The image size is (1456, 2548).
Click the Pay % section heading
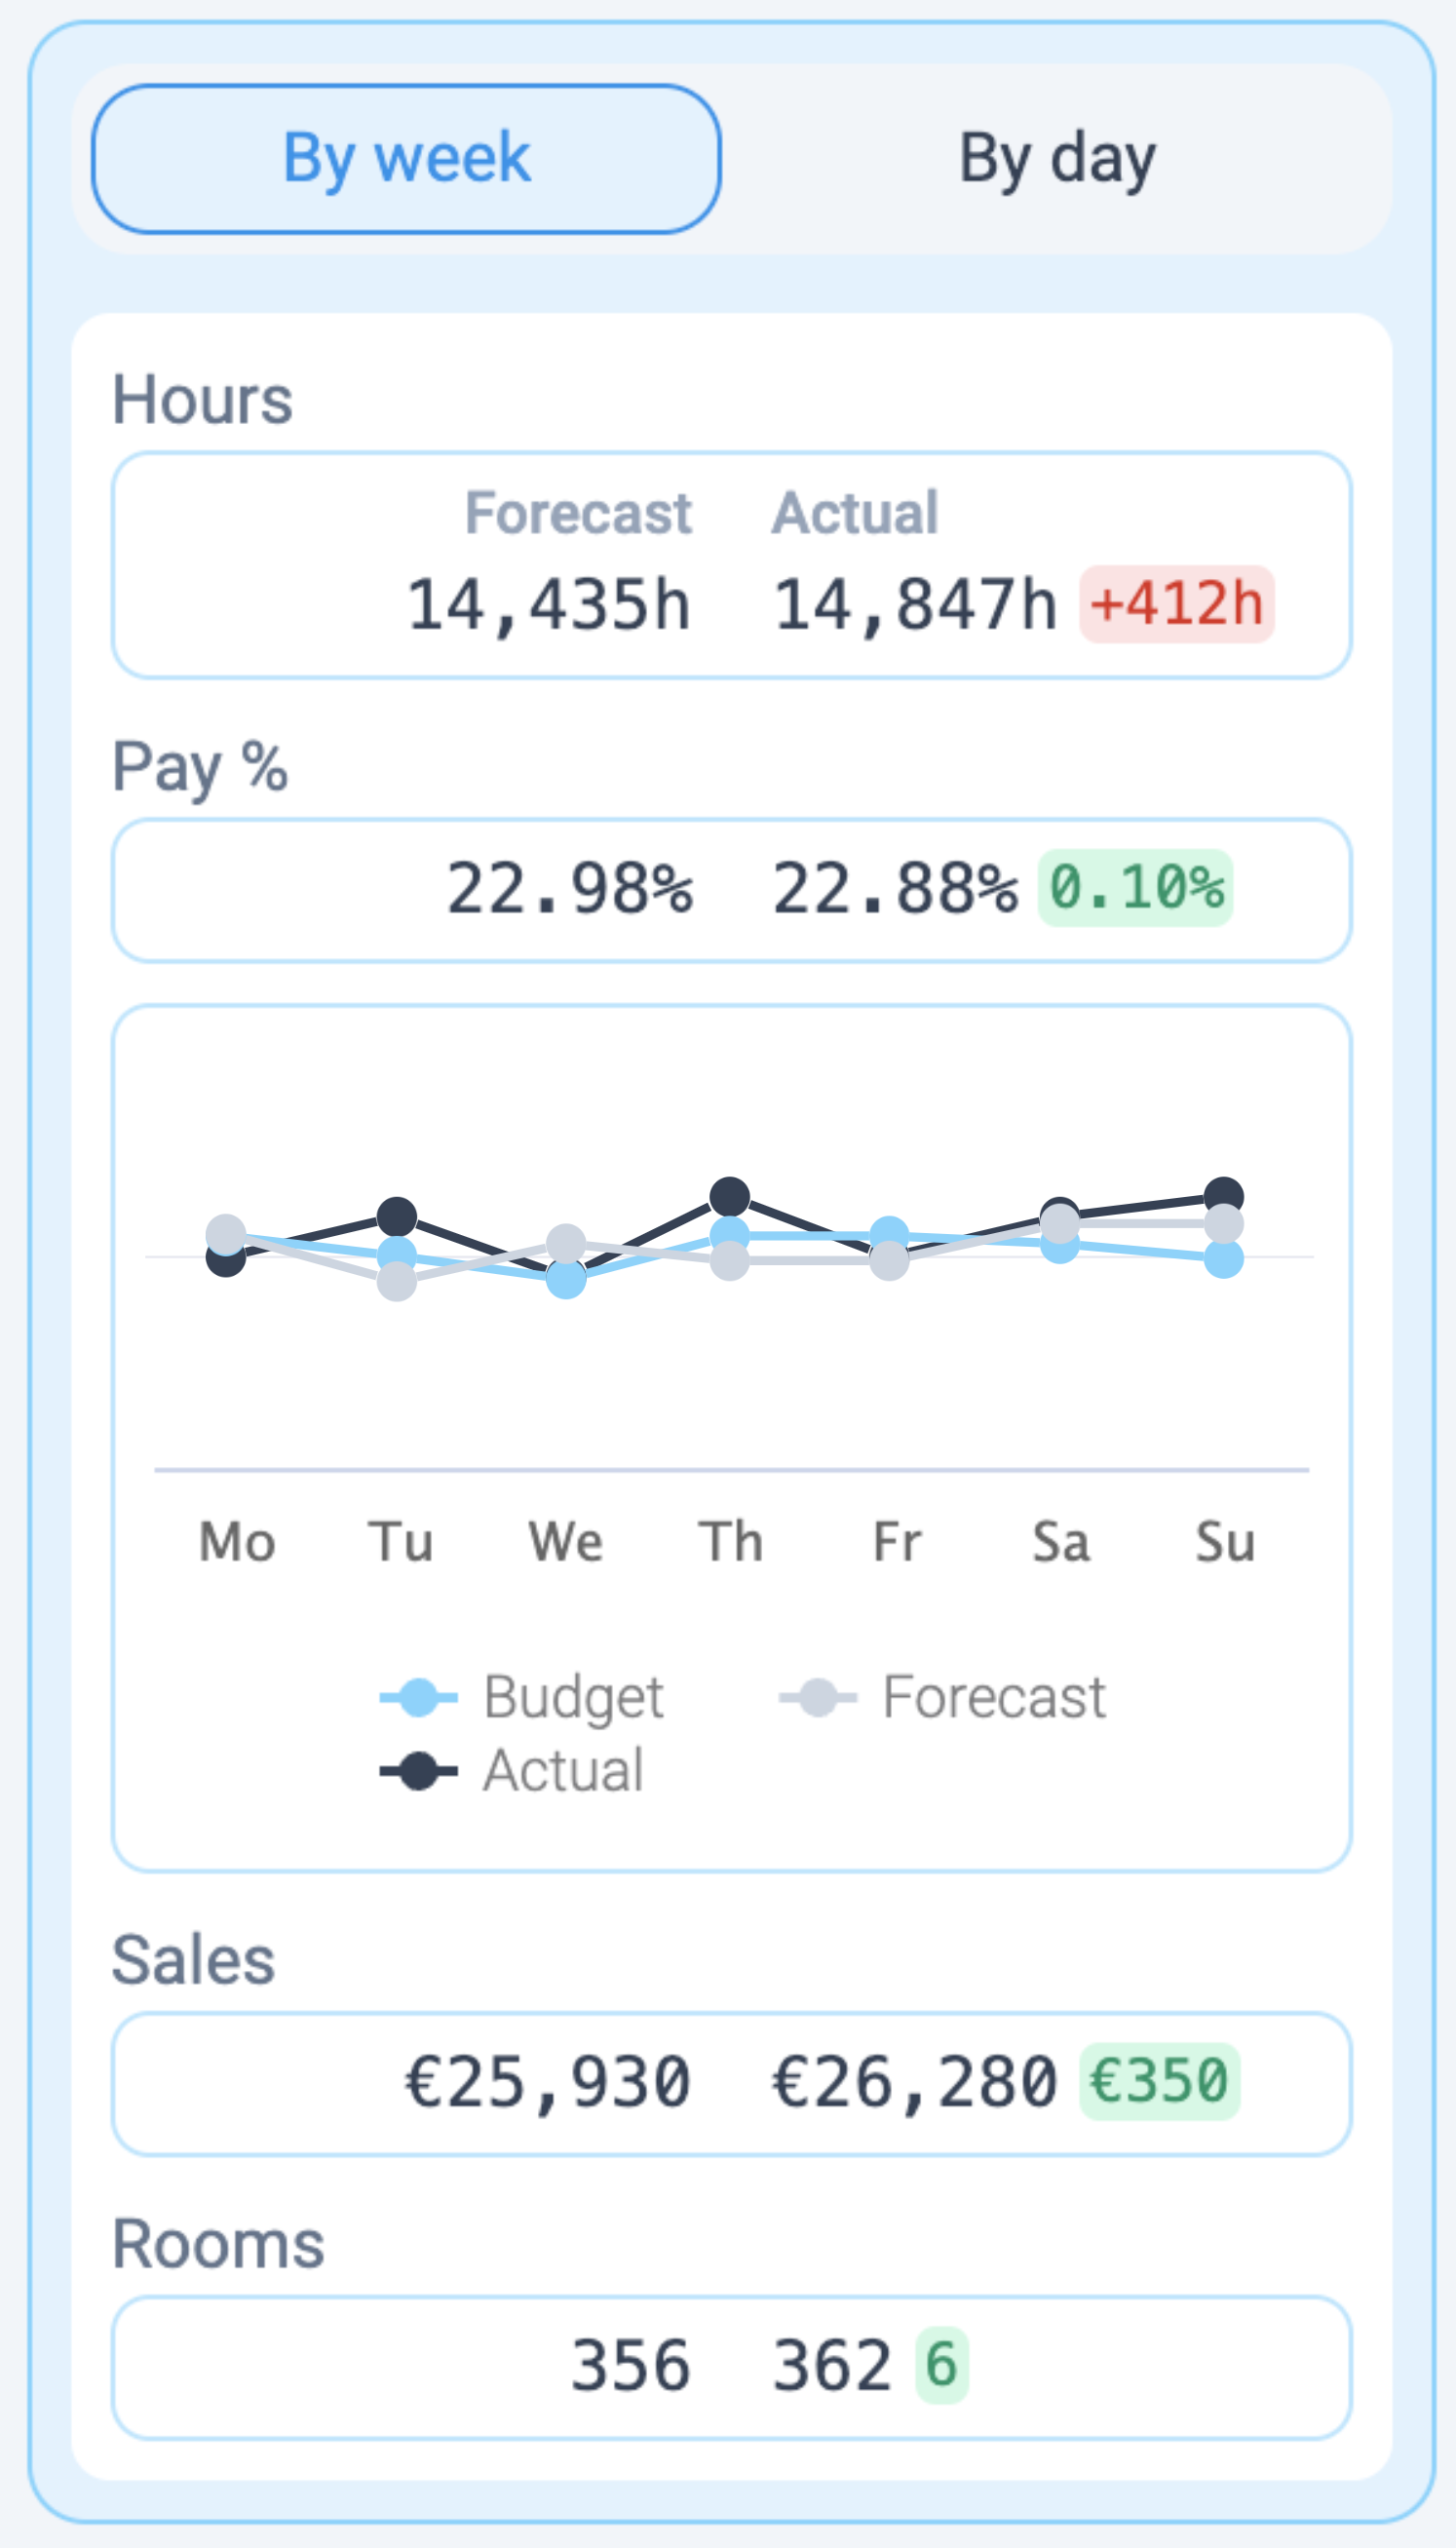200,768
